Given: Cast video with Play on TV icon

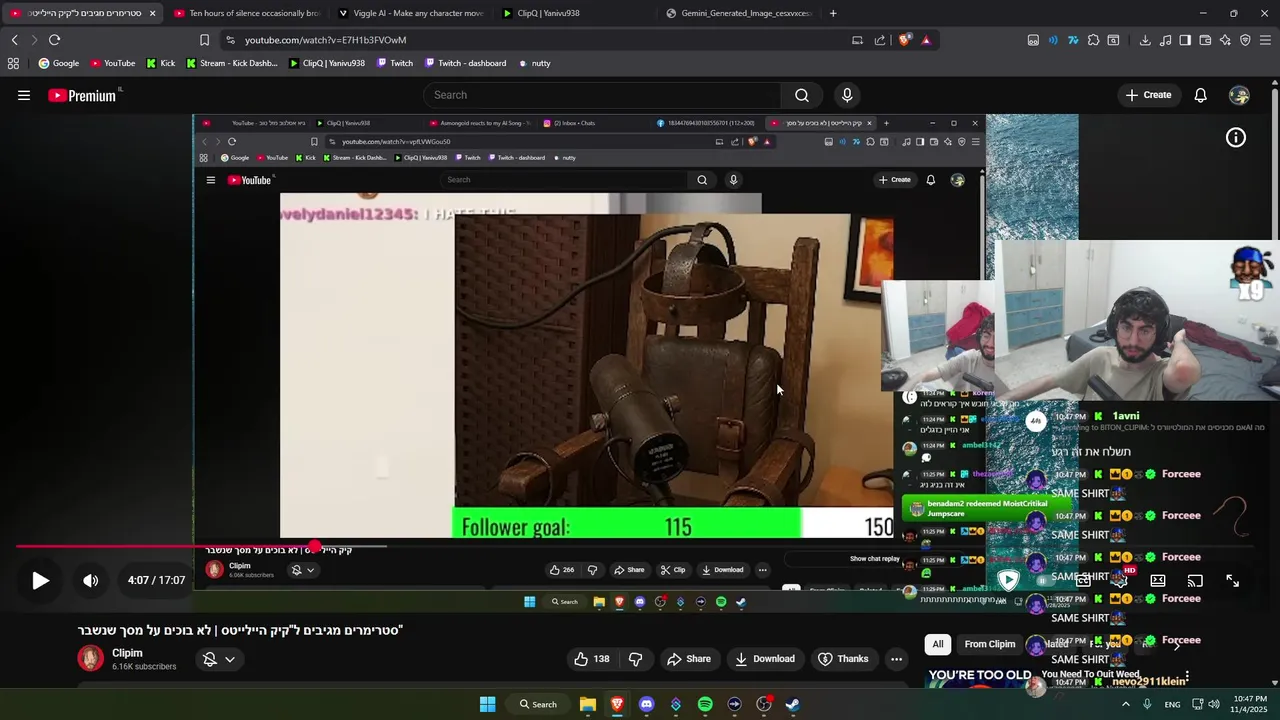Looking at the screenshot, I should (x=1195, y=580).
